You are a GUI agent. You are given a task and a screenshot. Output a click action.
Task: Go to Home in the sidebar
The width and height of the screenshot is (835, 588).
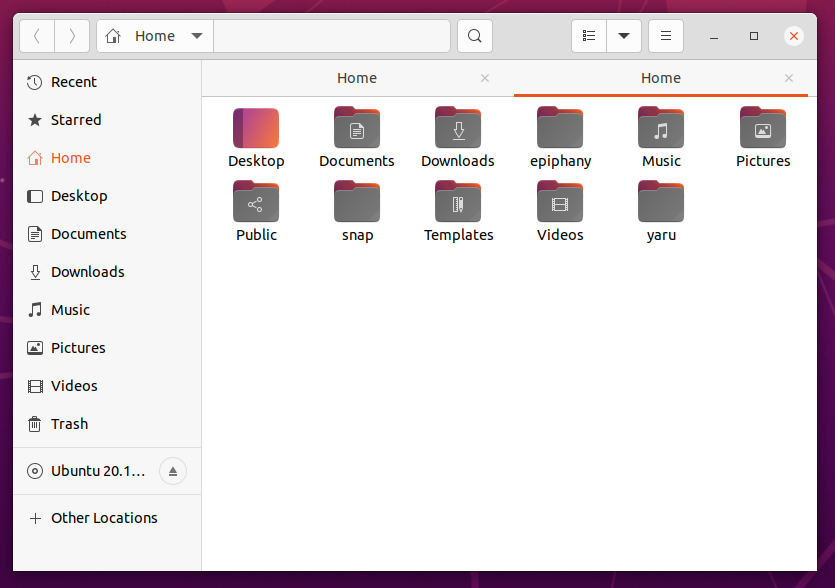(x=107, y=158)
